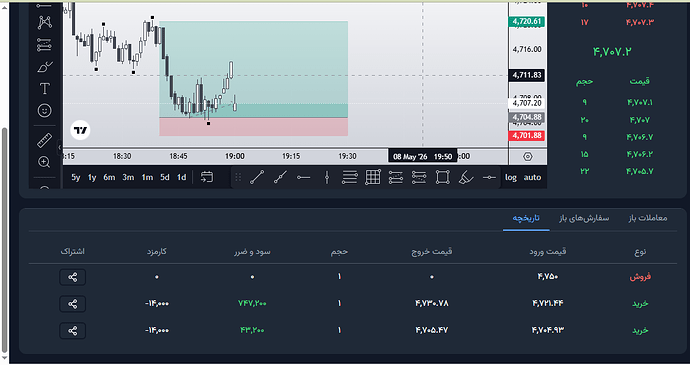Select the Long Position tool
This screenshot has height=365, width=690.
click(x=396, y=177)
